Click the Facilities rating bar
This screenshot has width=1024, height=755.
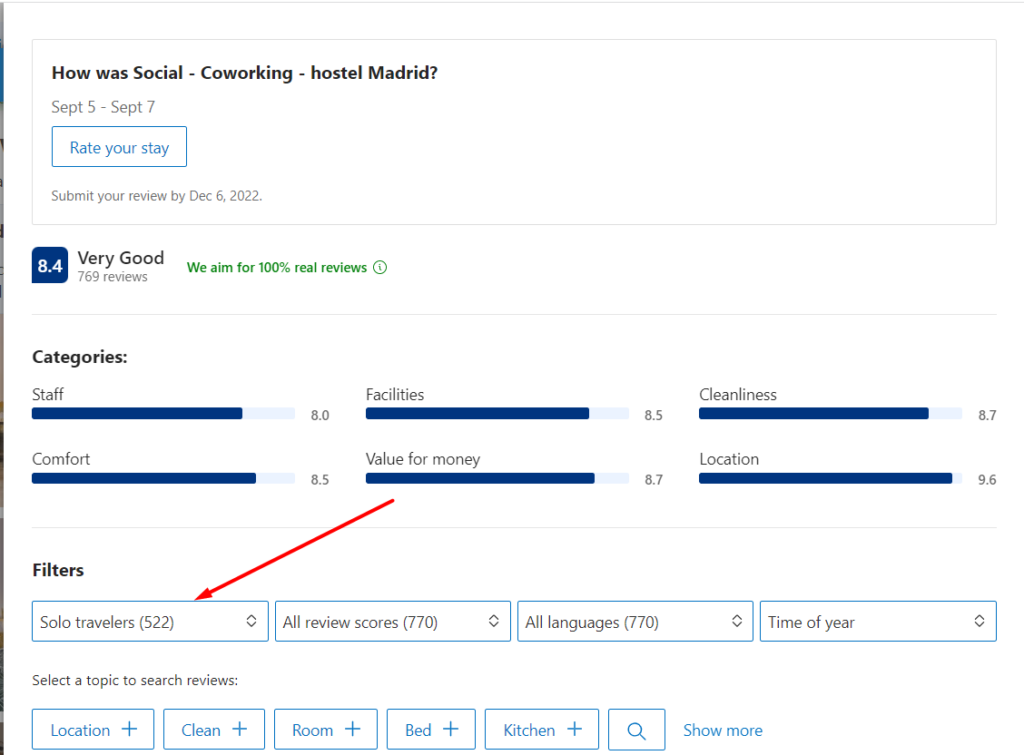tap(497, 413)
